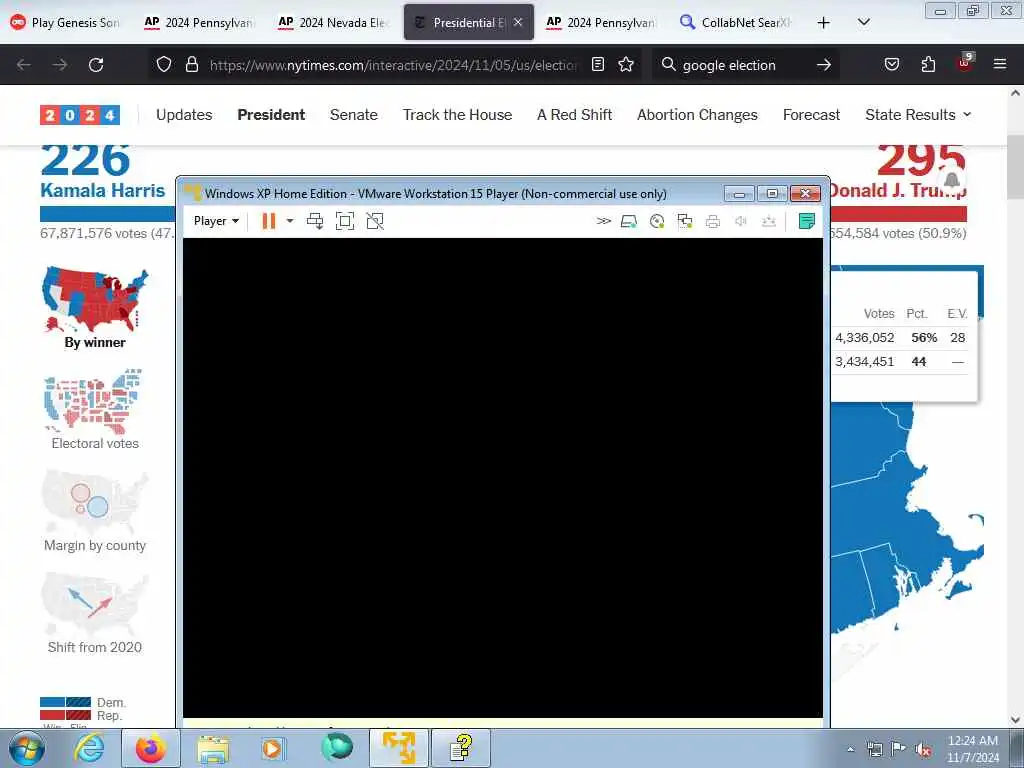Enter VMware full screen mode
Image resolution: width=1024 pixels, height=768 pixels.
coord(345,221)
